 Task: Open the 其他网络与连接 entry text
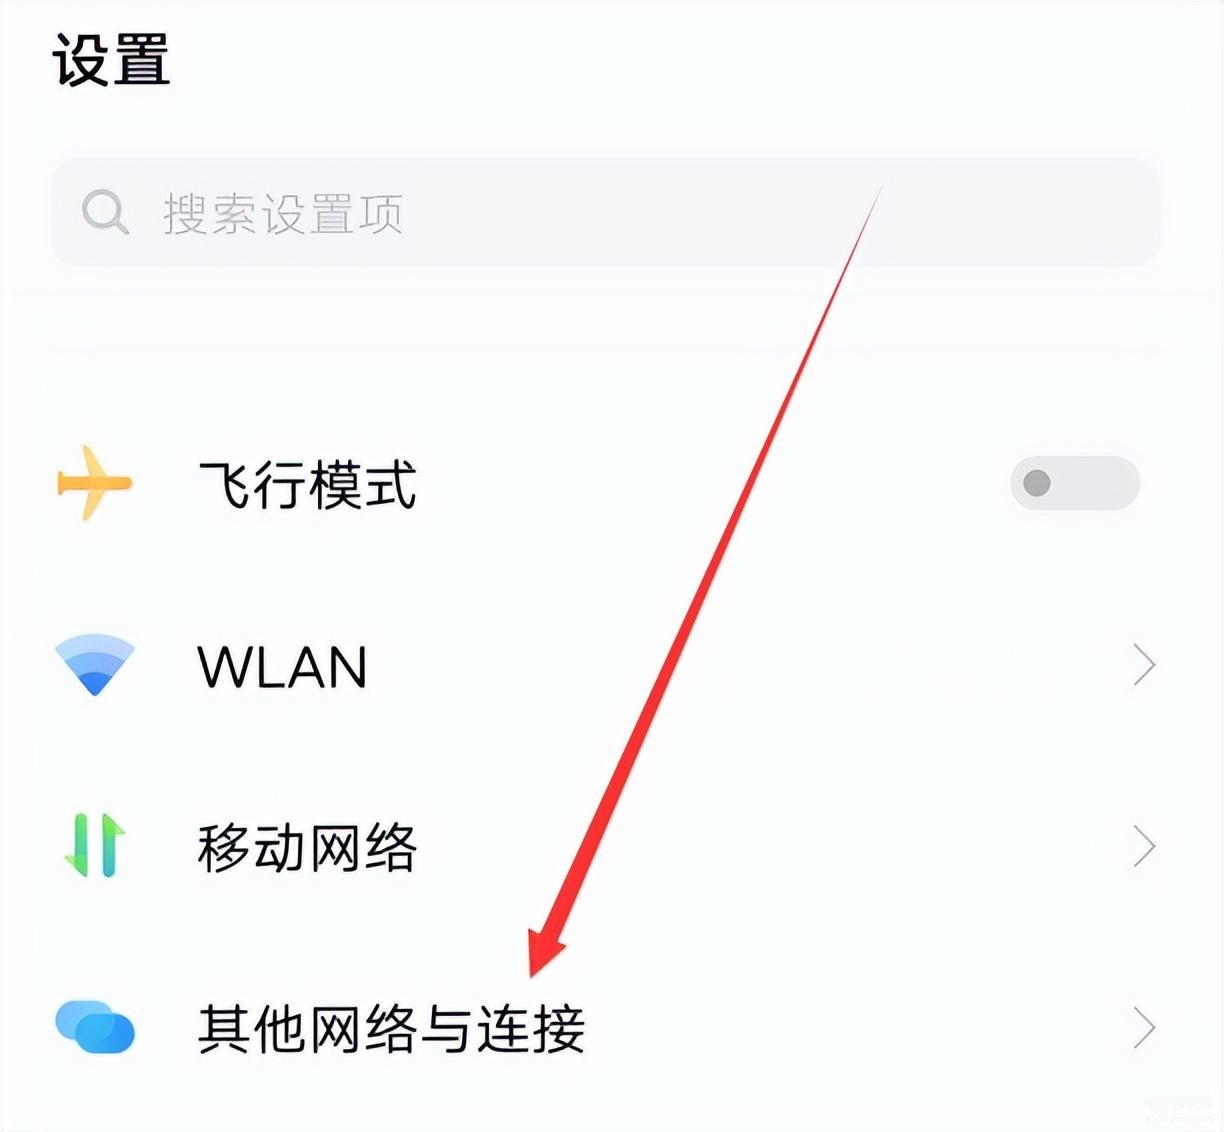[x=391, y=1029]
